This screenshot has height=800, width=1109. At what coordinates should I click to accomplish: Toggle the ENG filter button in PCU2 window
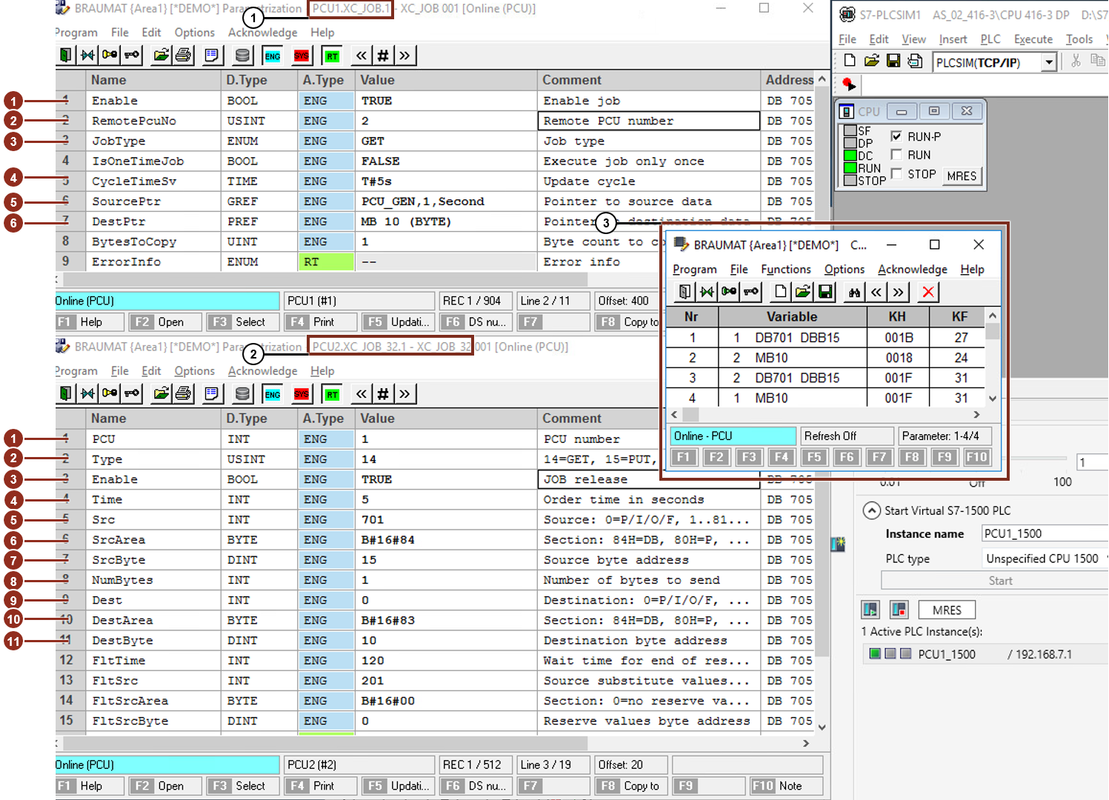tap(272, 394)
